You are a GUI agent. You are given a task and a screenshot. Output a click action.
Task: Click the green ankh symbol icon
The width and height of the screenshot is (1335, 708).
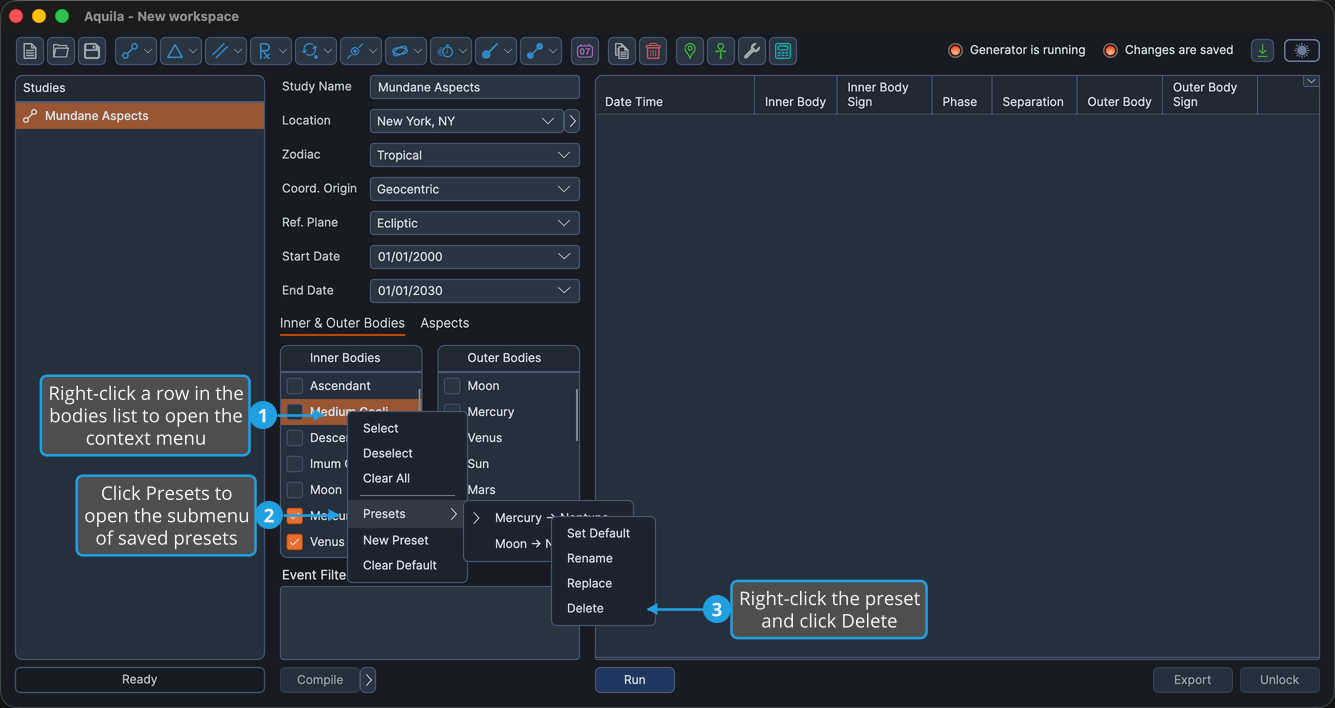721,51
